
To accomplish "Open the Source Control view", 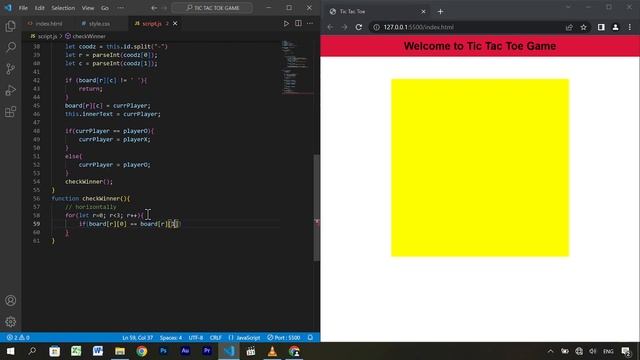I will (x=11, y=69).
